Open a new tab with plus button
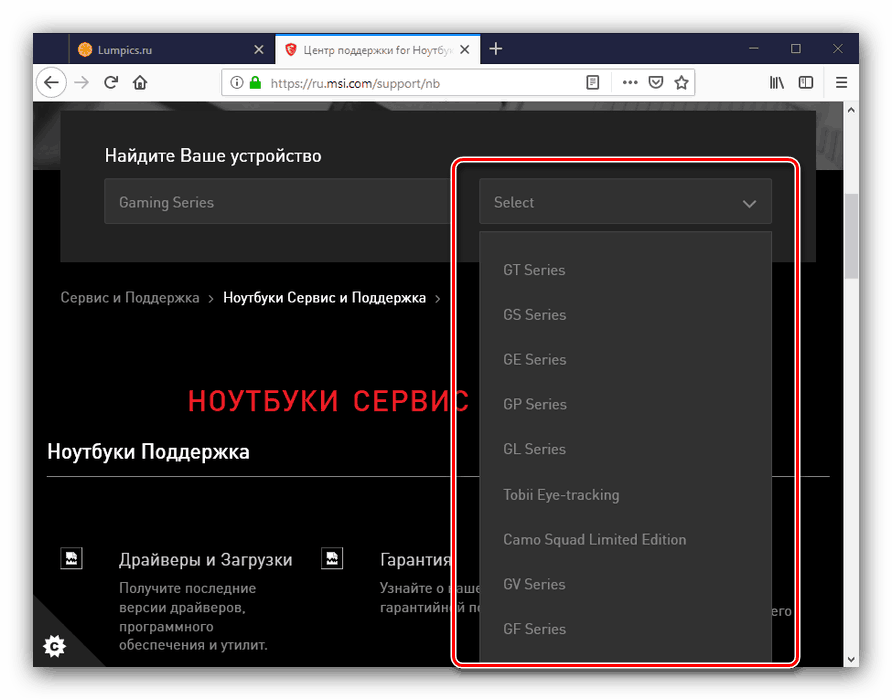 pos(495,49)
